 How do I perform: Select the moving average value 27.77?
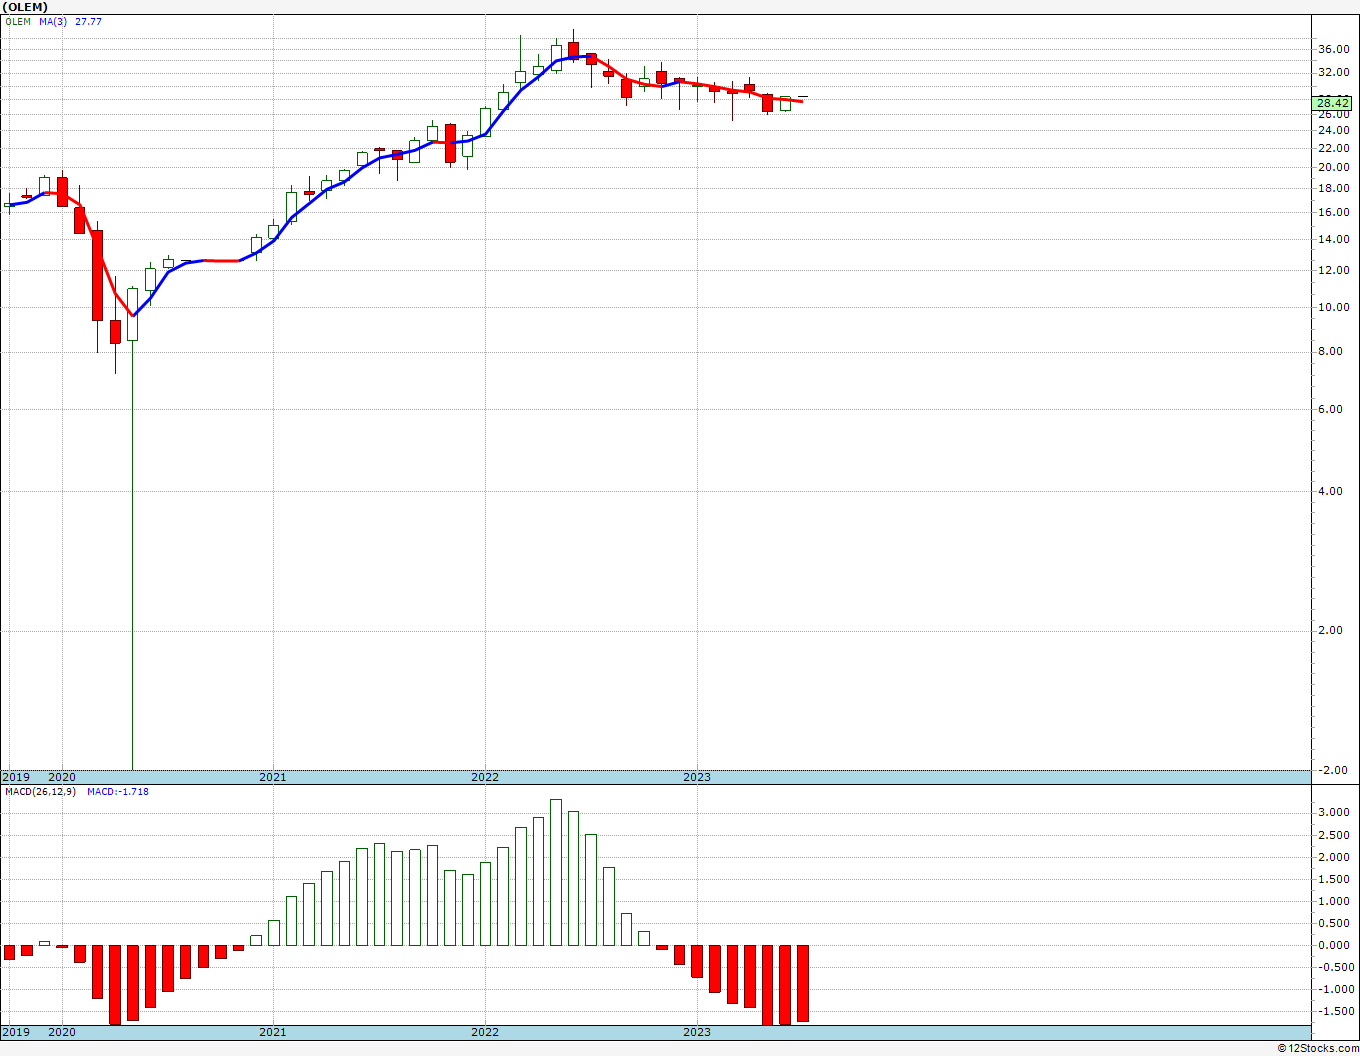click(x=89, y=21)
